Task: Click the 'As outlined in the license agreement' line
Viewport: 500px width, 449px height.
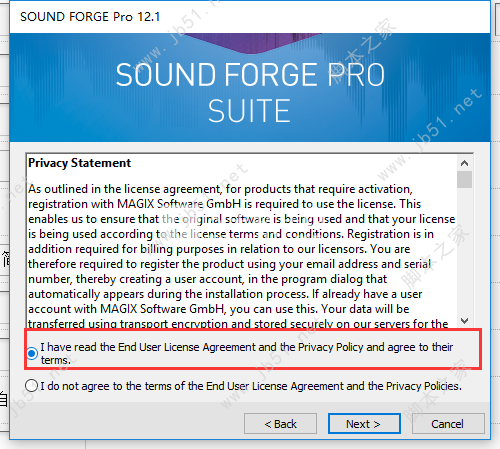Action: click(x=220, y=189)
